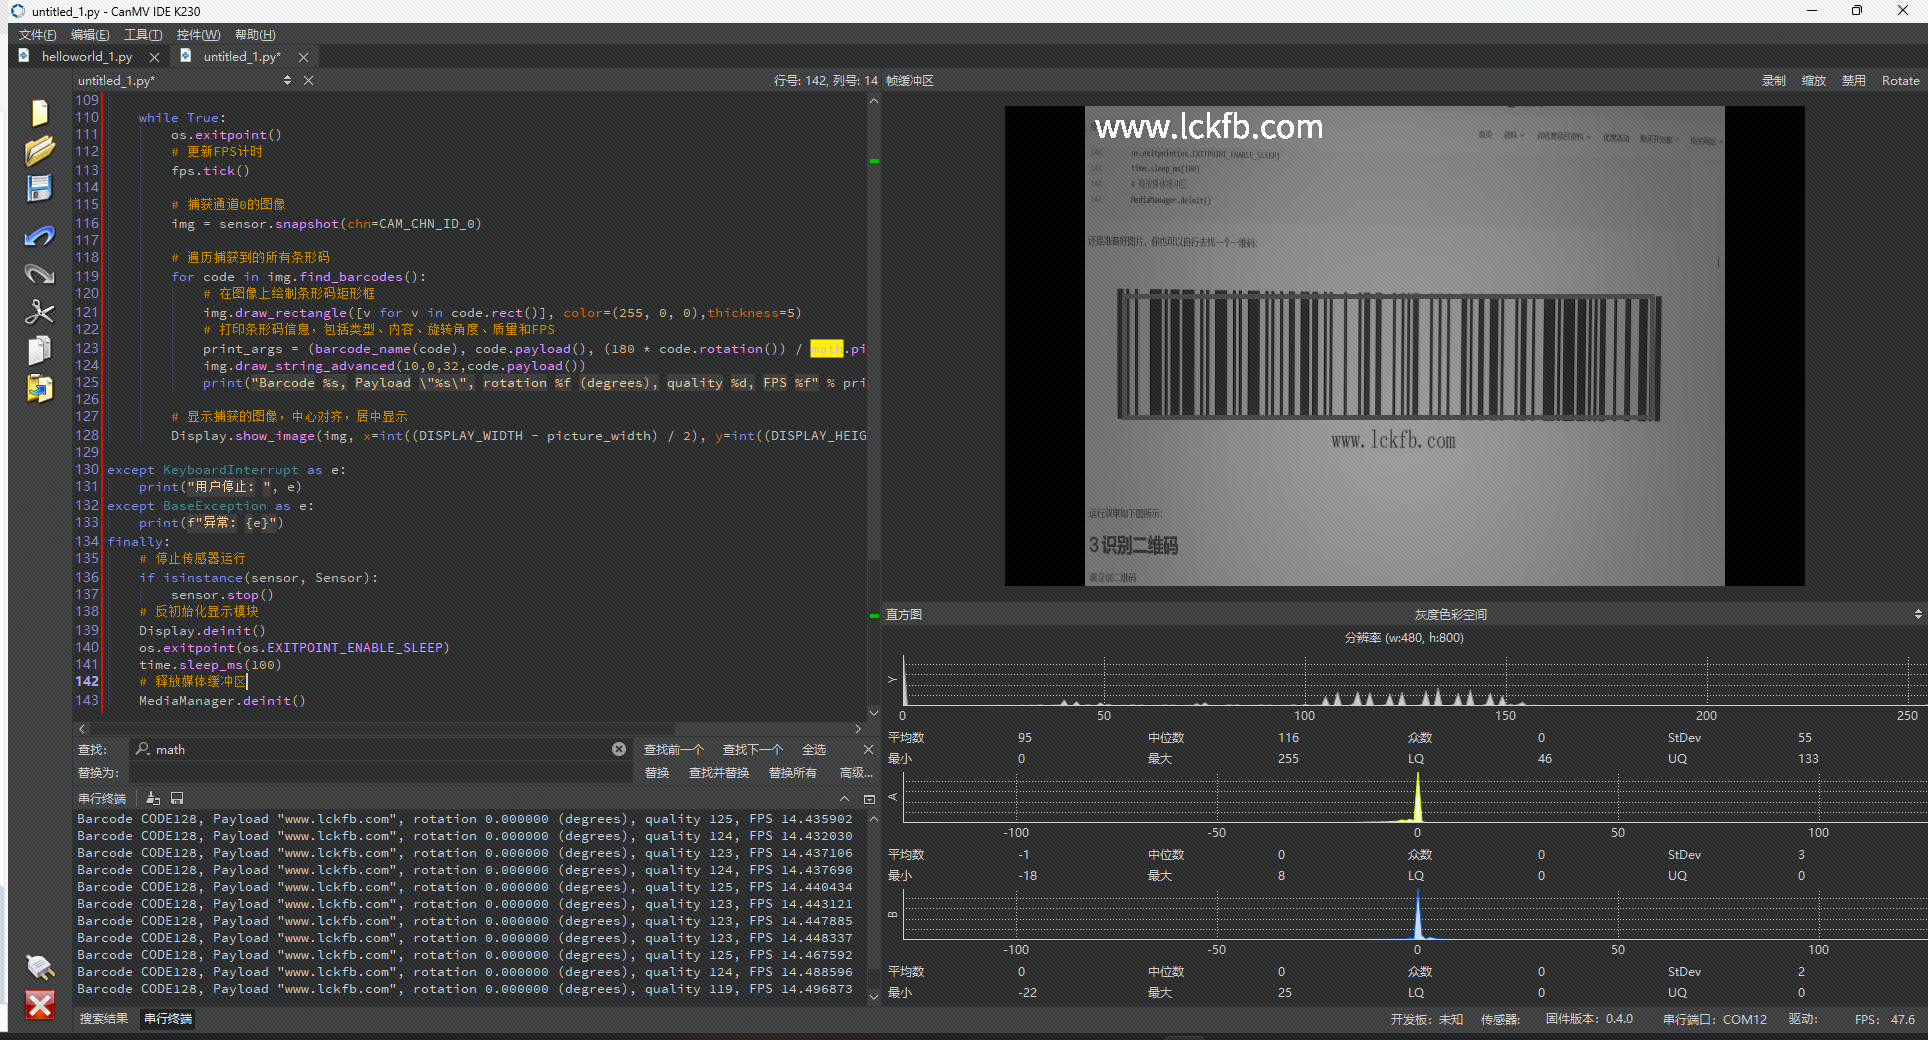
Task: Click the 串行端口: COM12 status entry
Action: click(1715, 1019)
